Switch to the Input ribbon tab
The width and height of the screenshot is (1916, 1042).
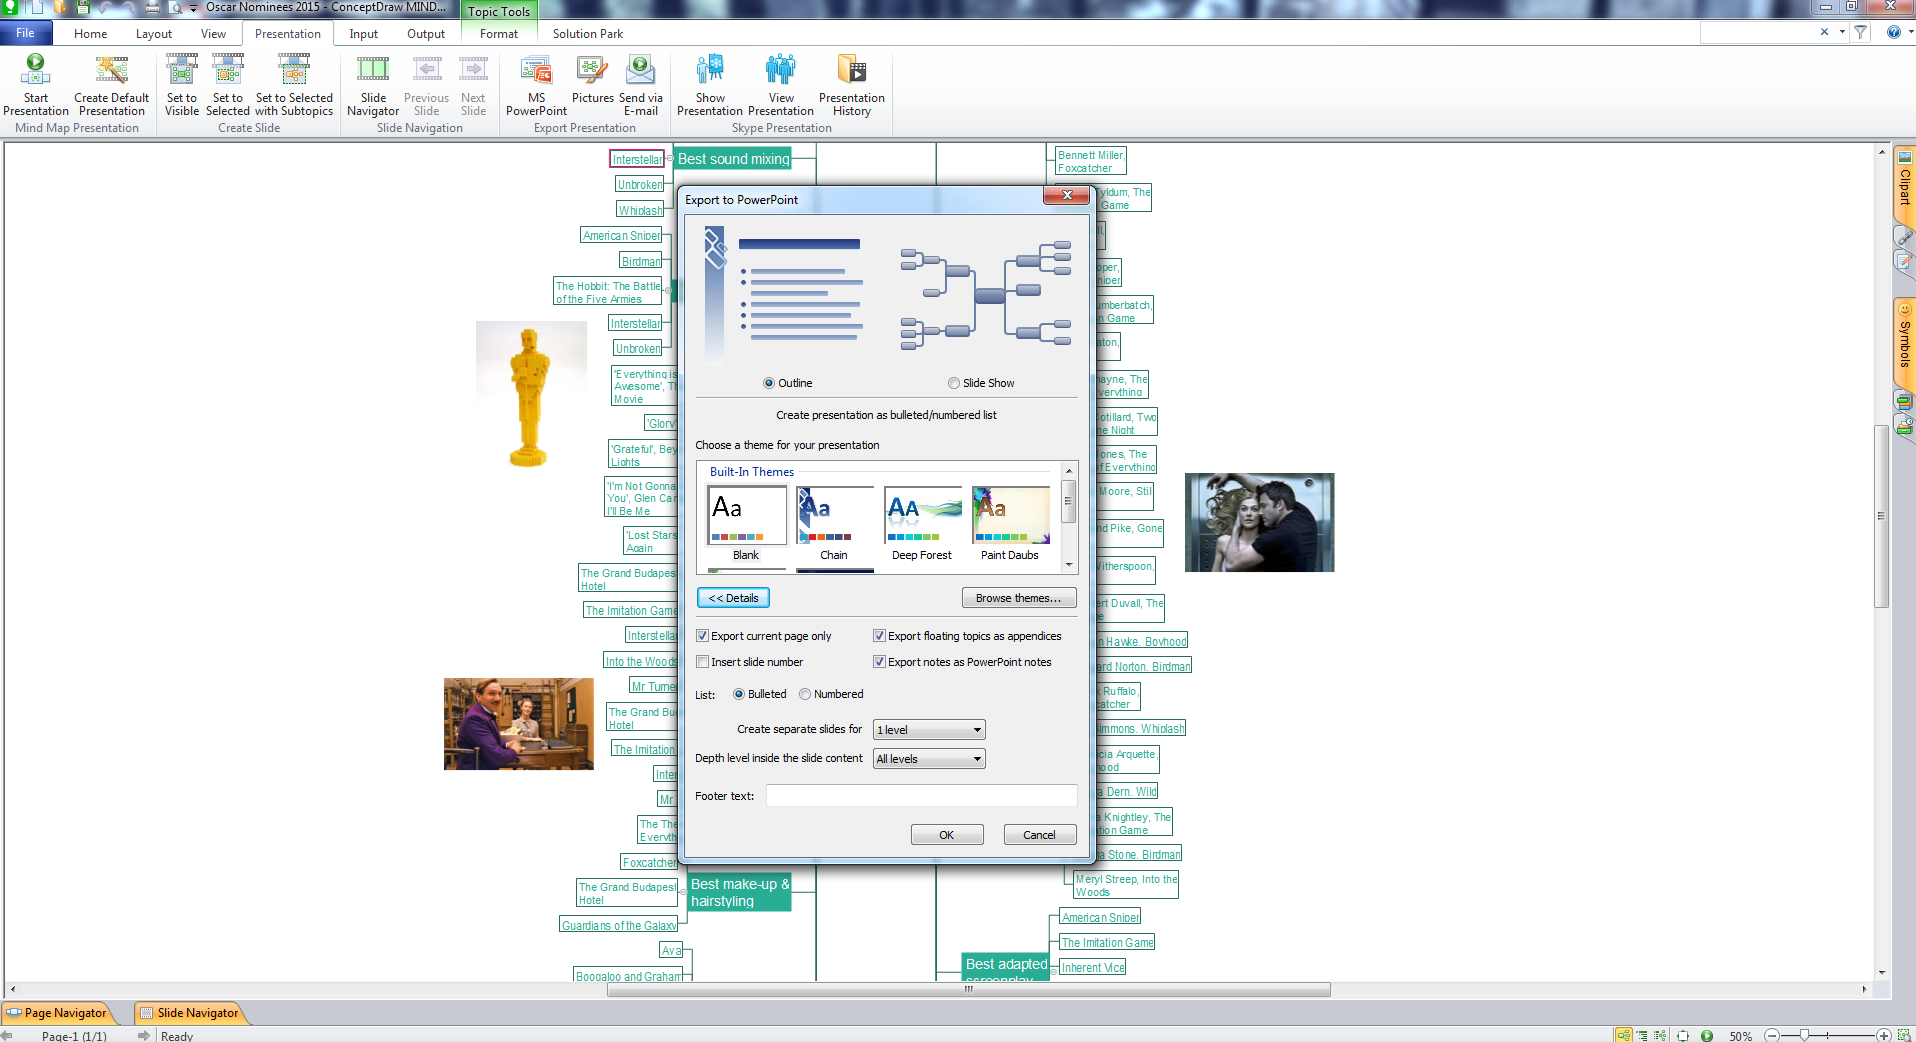coord(363,34)
